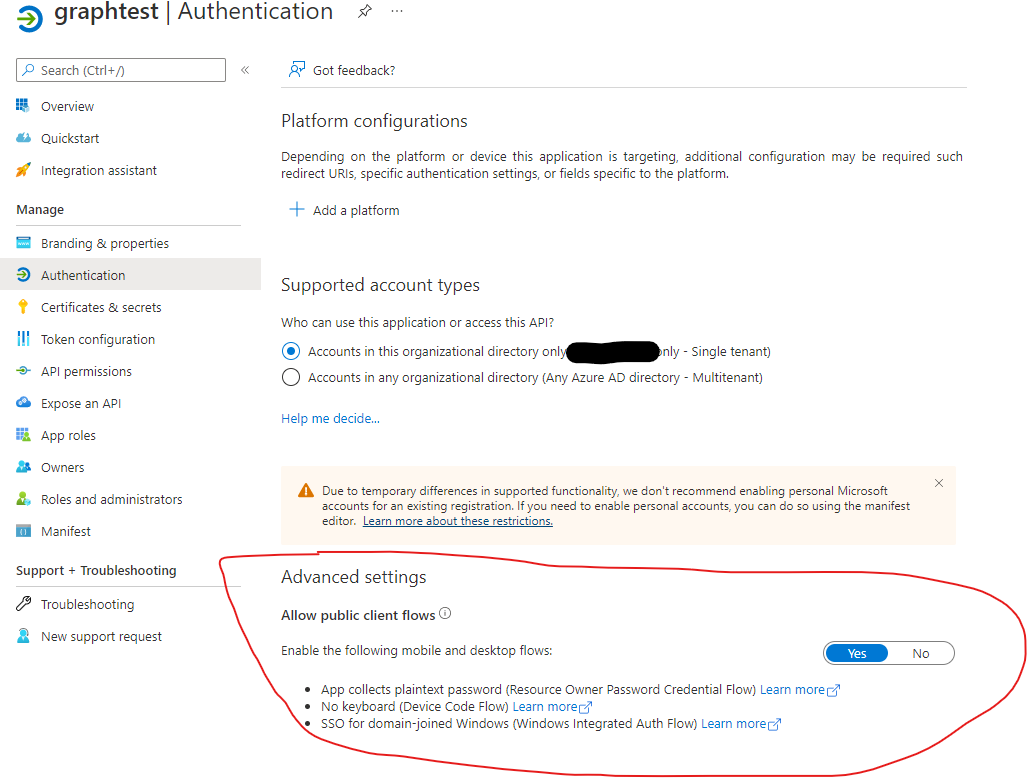This screenshot has height=778, width=1028.
Task: Click the Certificates & secrets key icon
Action: (23, 307)
